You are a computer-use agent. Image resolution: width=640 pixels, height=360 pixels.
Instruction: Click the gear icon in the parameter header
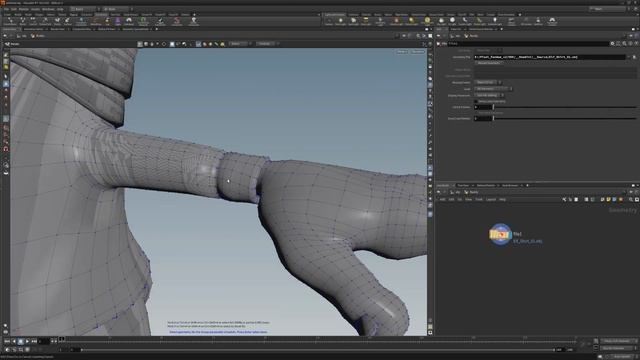tap(613, 43)
